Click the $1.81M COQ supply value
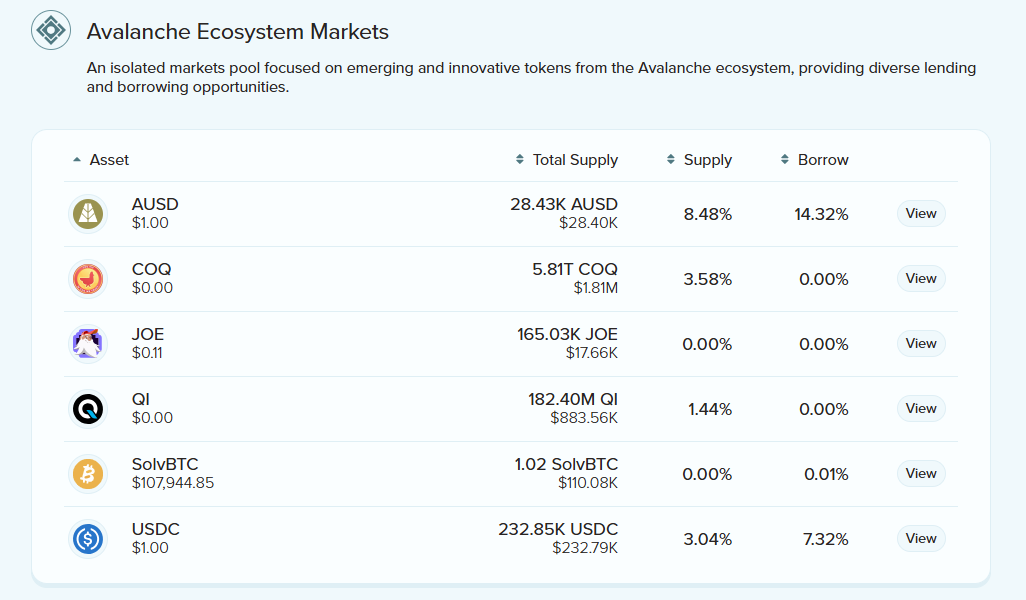 click(x=595, y=288)
